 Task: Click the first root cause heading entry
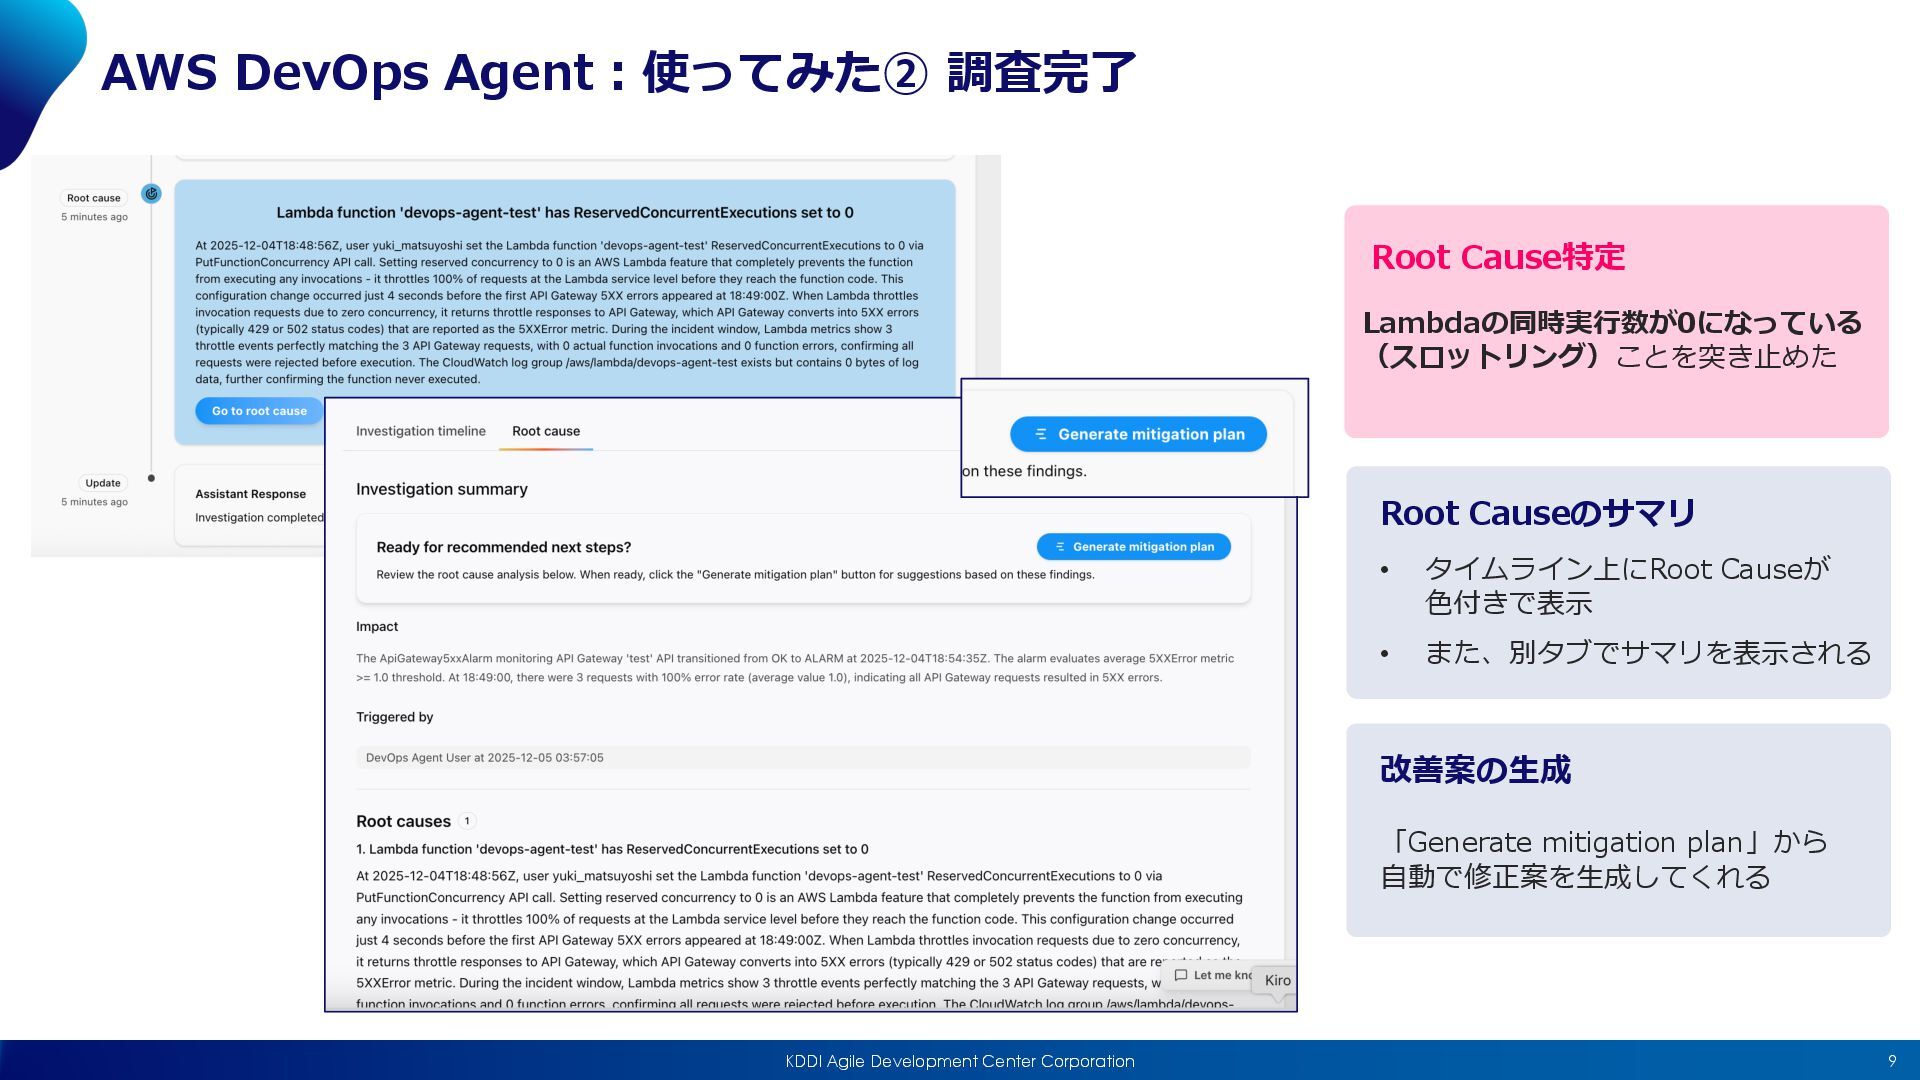pyautogui.click(x=612, y=849)
